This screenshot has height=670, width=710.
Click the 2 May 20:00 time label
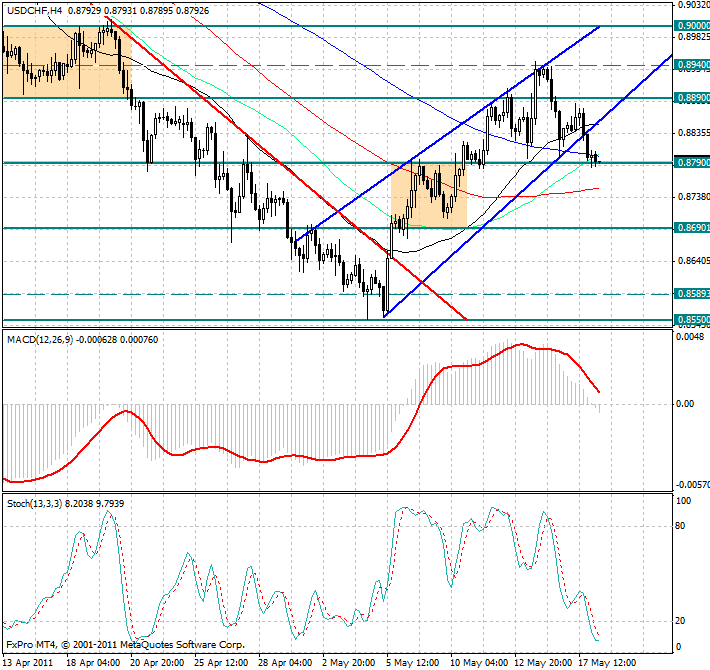coord(349,663)
